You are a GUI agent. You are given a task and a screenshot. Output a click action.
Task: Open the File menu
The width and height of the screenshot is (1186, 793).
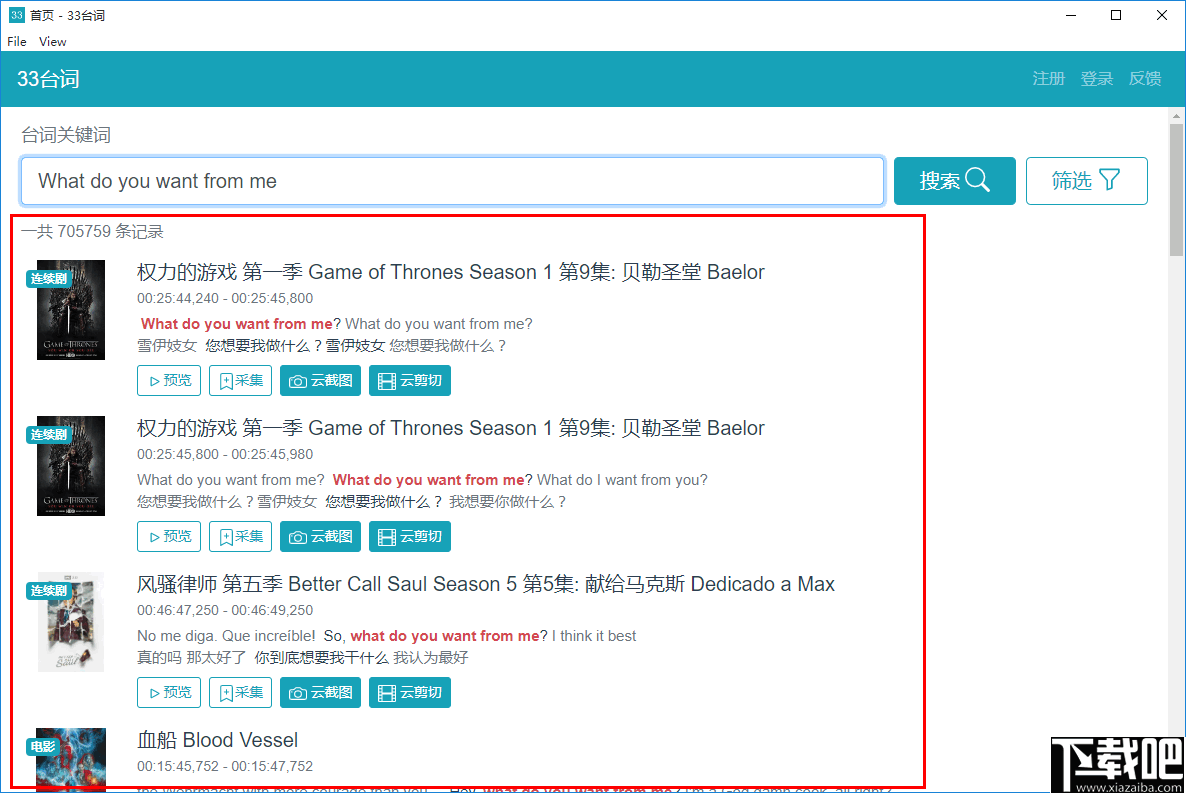(17, 42)
